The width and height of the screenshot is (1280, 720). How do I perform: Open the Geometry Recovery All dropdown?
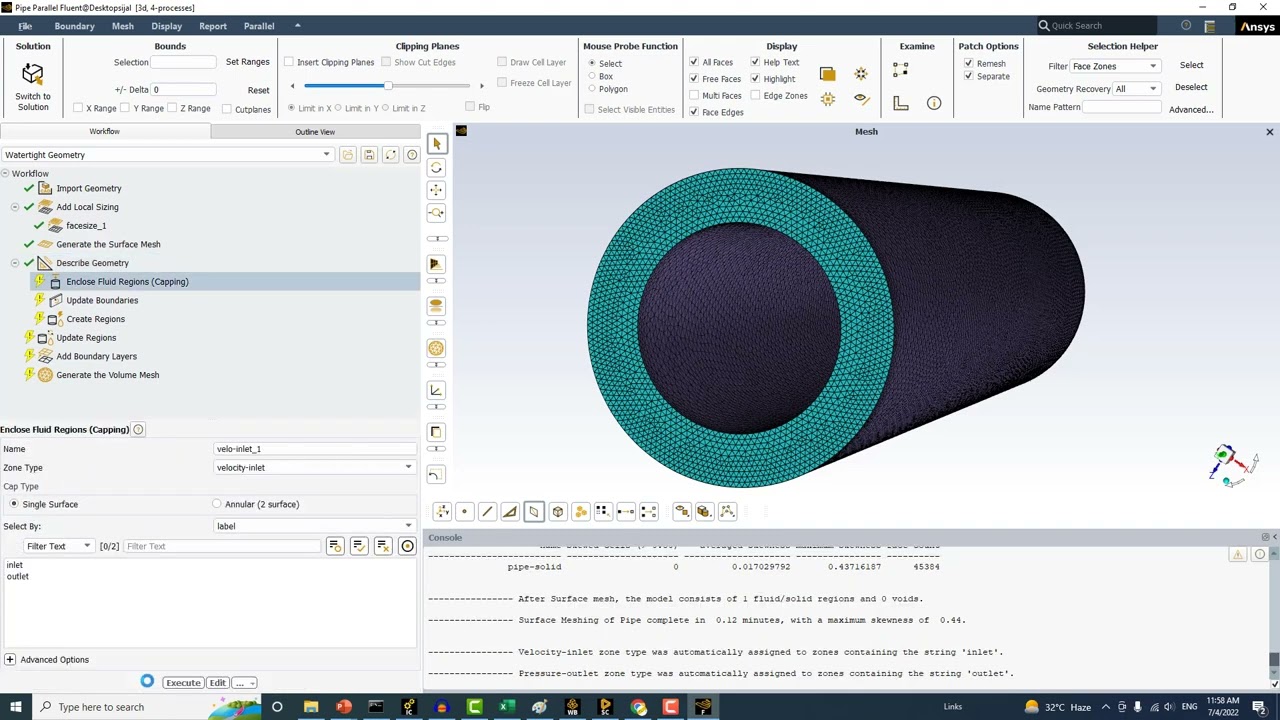pyautogui.click(x=1136, y=89)
